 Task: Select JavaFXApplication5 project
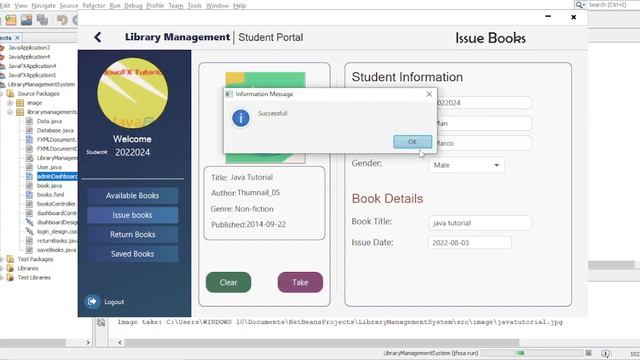(x=32, y=75)
